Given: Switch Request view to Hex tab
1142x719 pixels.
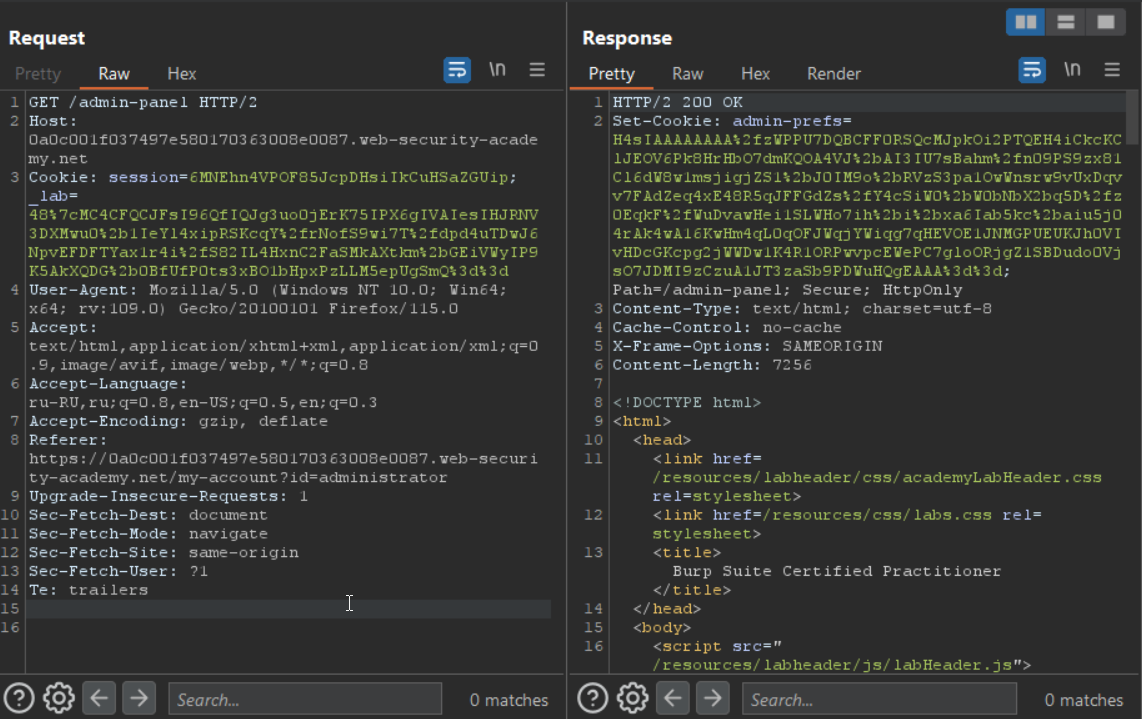Looking at the screenshot, I should point(182,73).
